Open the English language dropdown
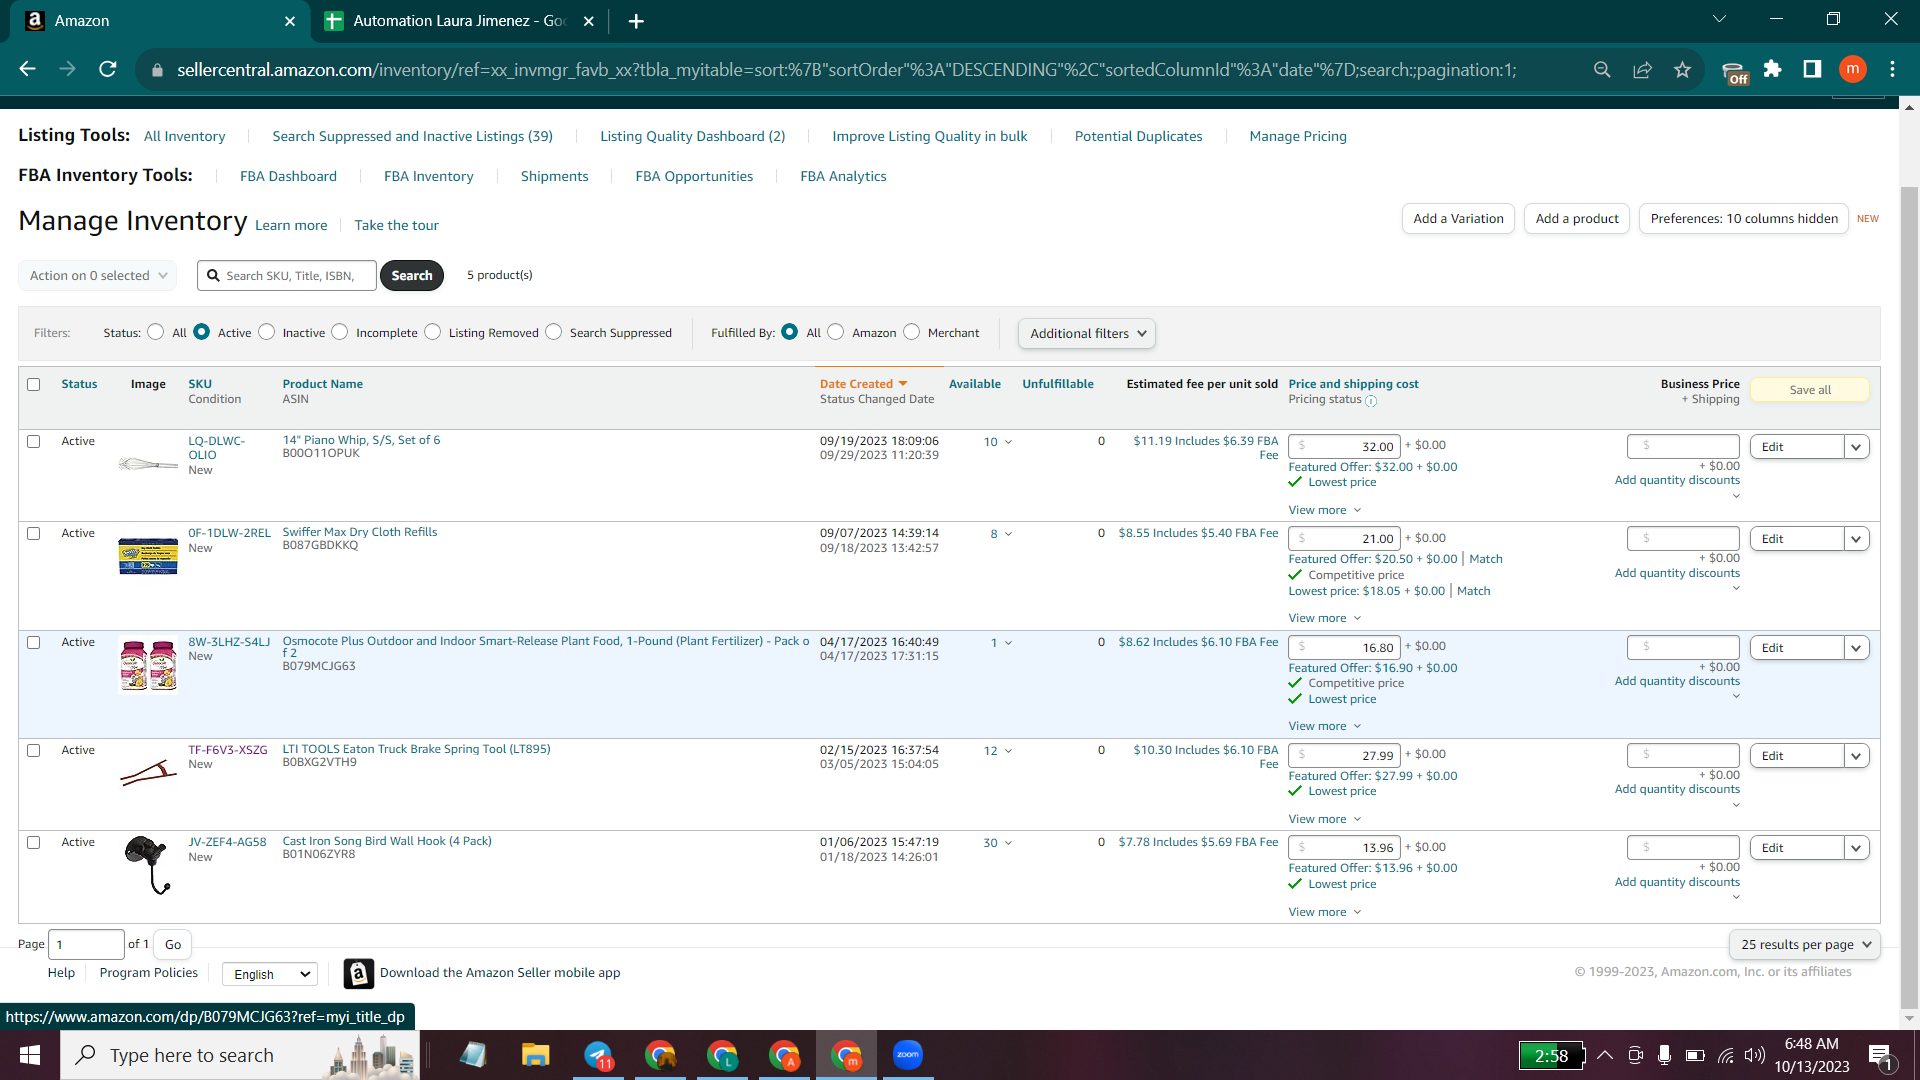Image resolution: width=1920 pixels, height=1080 pixels. (x=270, y=974)
